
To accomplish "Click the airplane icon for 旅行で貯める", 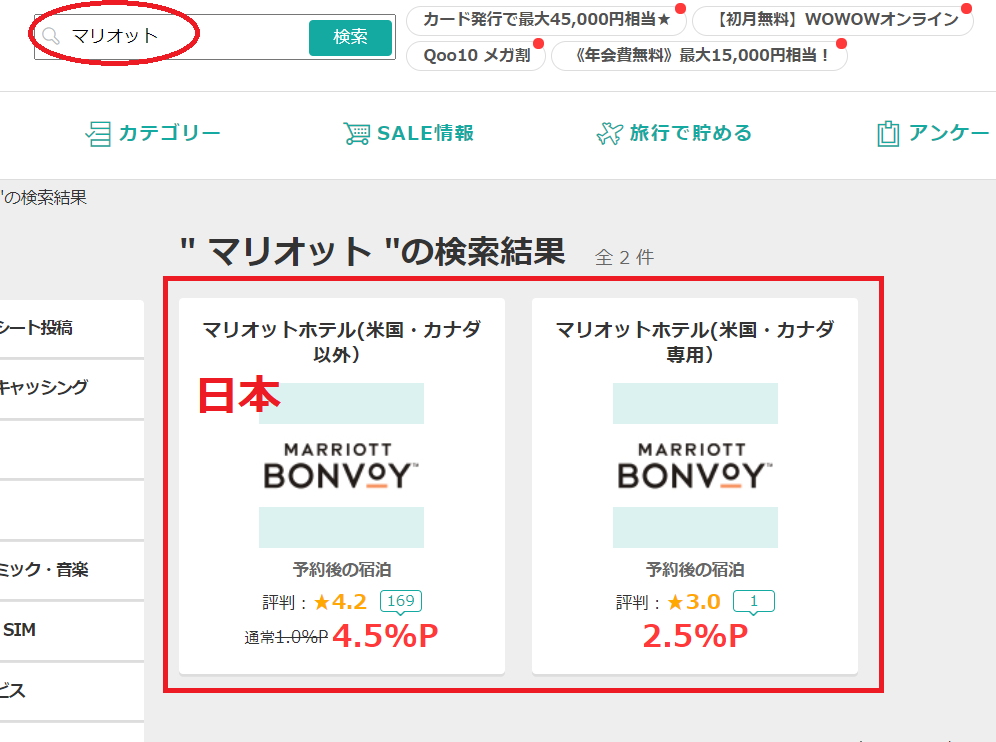I will (x=609, y=134).
